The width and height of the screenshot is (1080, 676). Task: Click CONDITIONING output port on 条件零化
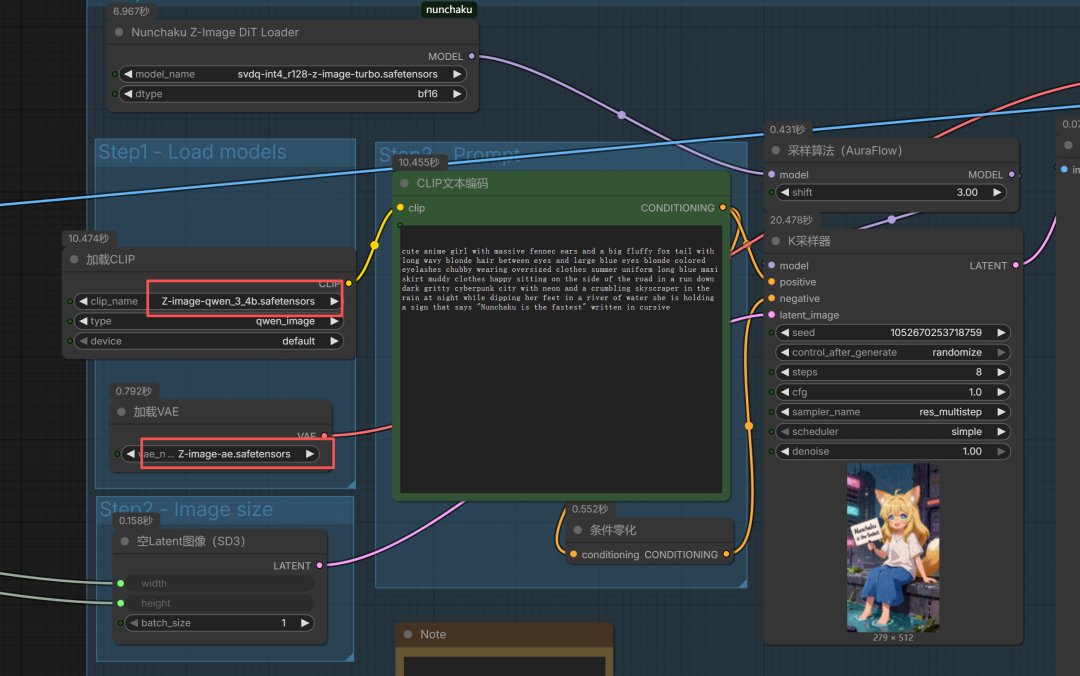727,555
